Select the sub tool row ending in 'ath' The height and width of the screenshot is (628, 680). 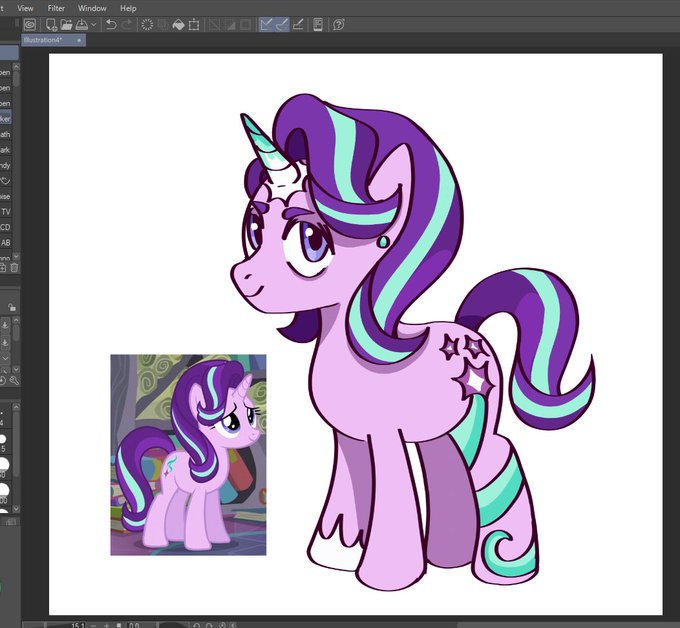6,134
